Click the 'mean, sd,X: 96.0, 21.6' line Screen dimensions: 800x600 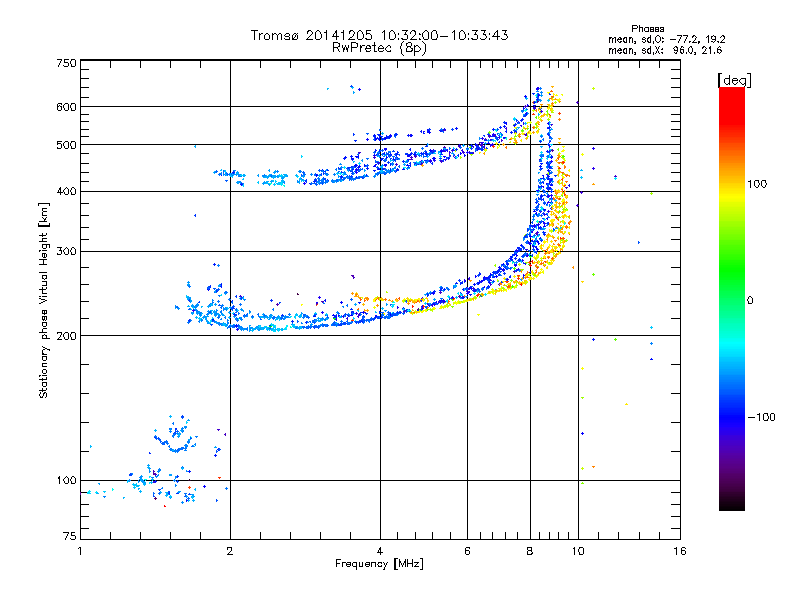click(665, 50)
